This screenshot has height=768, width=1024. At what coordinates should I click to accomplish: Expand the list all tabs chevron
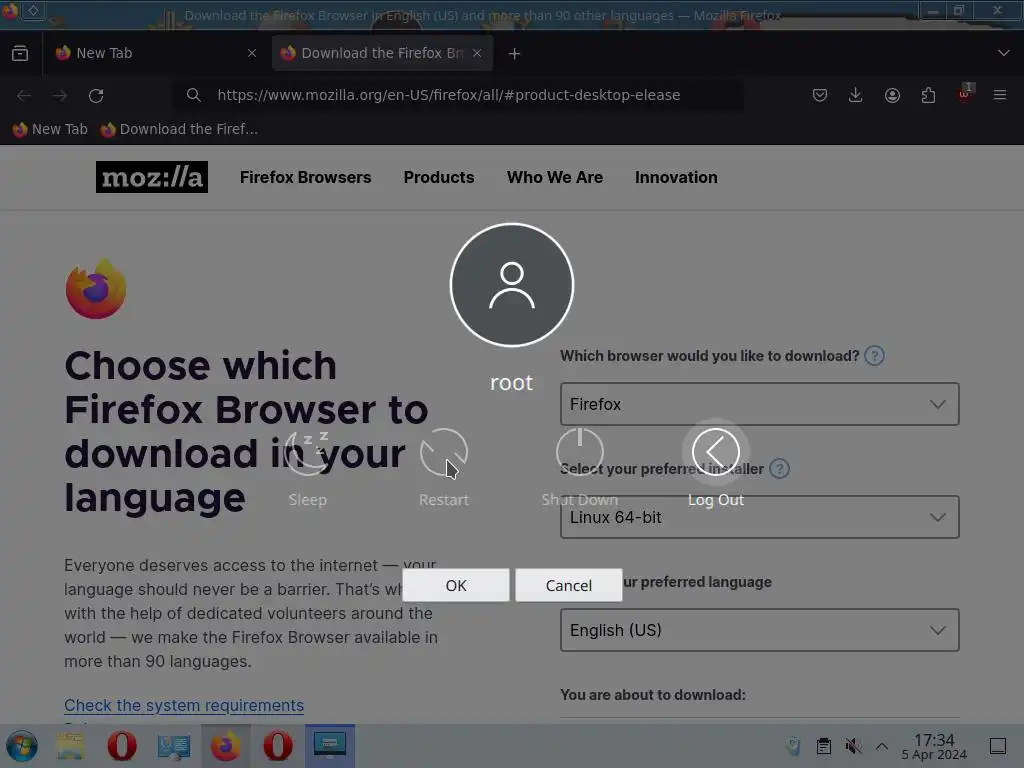click(x=1004, y=53)
